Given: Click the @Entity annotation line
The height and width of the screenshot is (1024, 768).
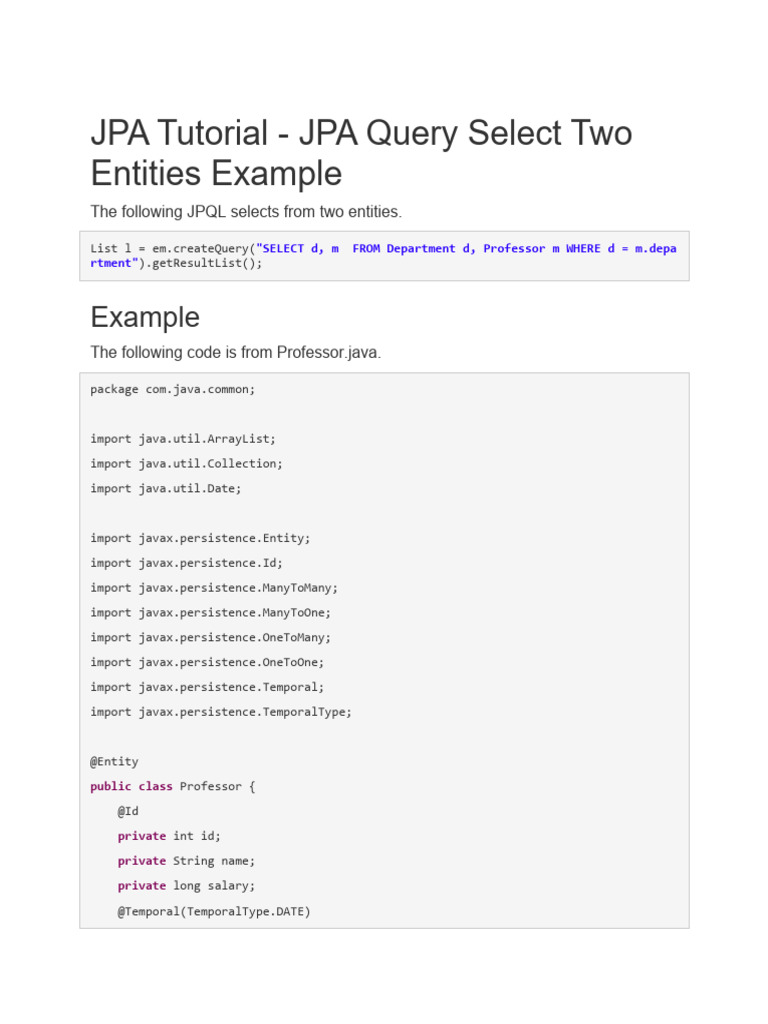Looking at the screenshot, I should [114, 761].
